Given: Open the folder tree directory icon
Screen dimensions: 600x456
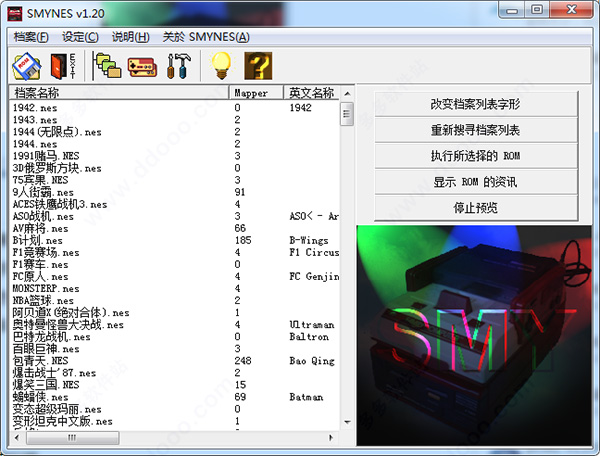Looking at the screenshot, I should click(x=107, y=67).
